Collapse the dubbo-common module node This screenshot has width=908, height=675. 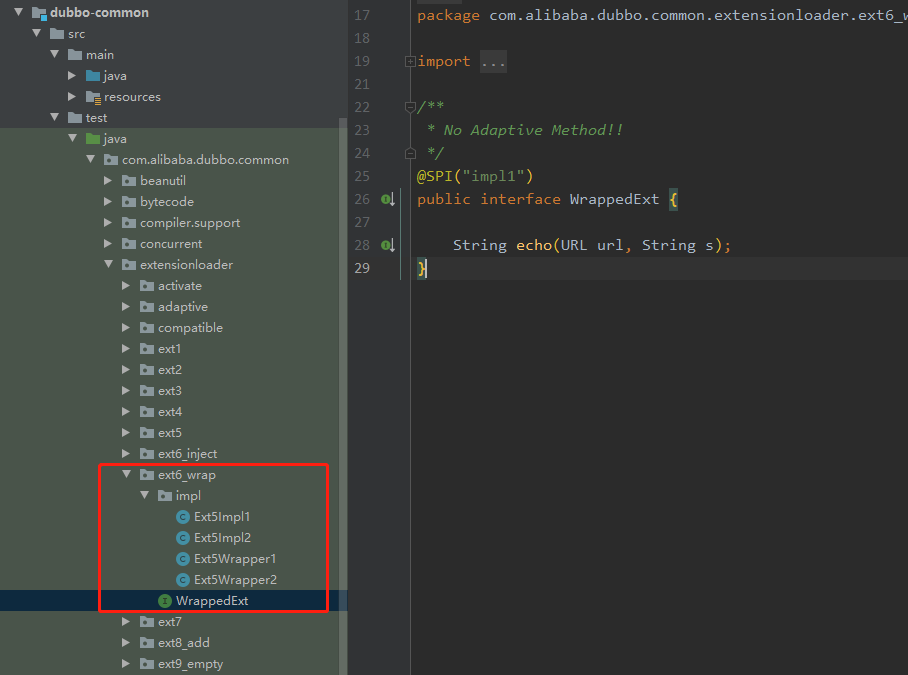point(19,12)
